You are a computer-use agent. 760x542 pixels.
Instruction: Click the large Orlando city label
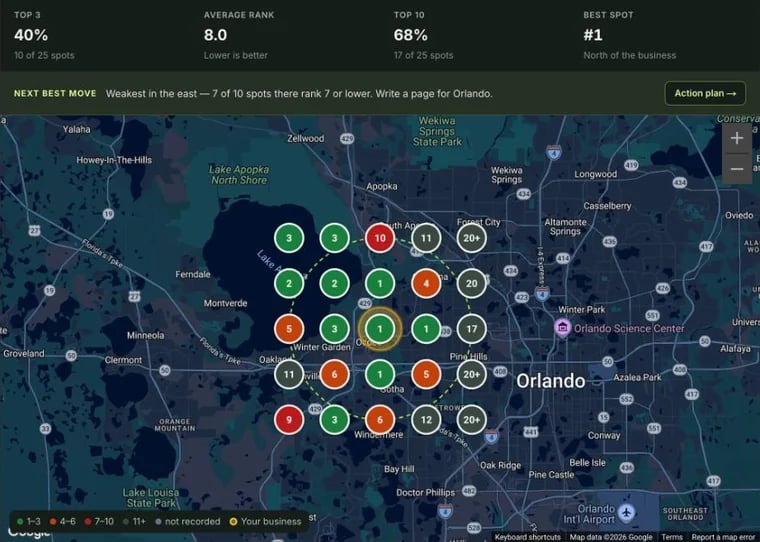coord(551,381)
